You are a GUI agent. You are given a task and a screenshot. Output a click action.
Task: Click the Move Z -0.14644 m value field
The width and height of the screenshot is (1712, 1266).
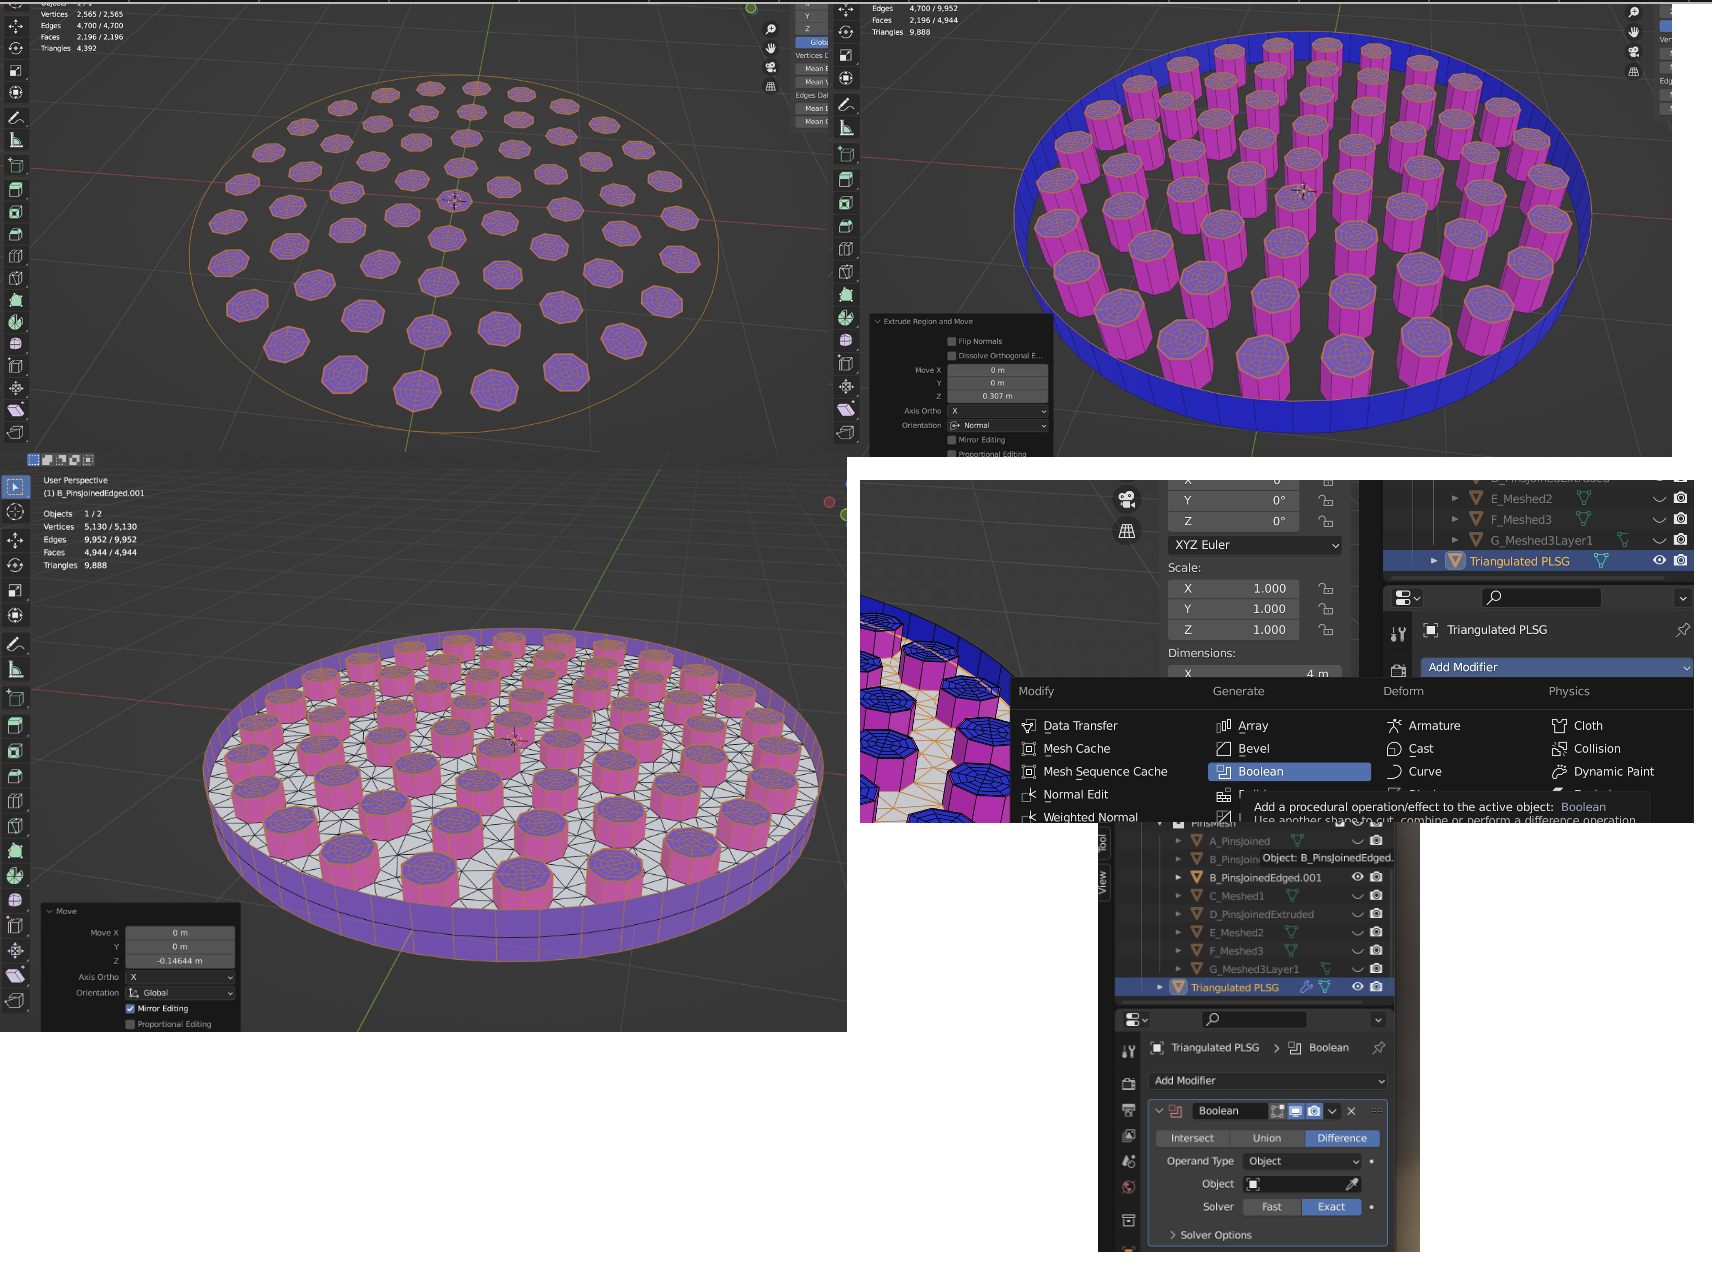180,961
